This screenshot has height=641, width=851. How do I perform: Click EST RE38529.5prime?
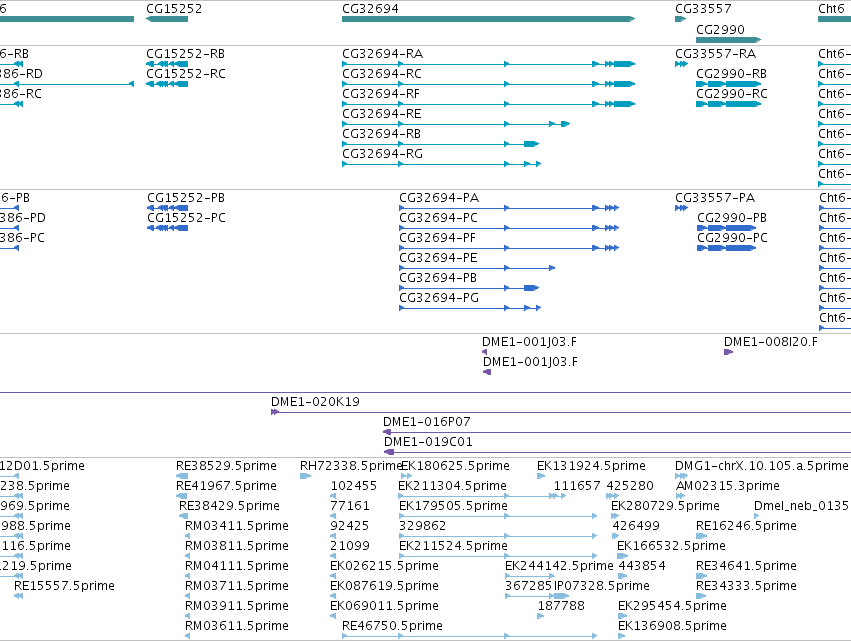tap(226, 466)
